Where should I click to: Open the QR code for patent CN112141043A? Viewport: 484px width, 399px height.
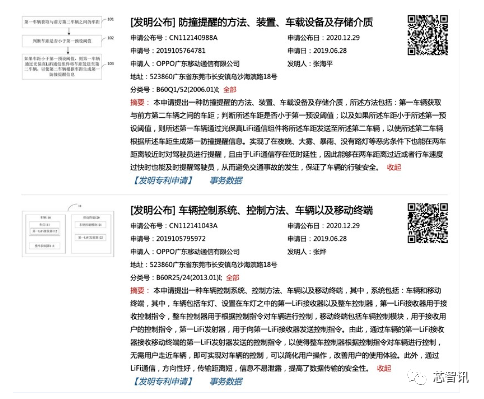pyautogui.click(x=428, y=223)
